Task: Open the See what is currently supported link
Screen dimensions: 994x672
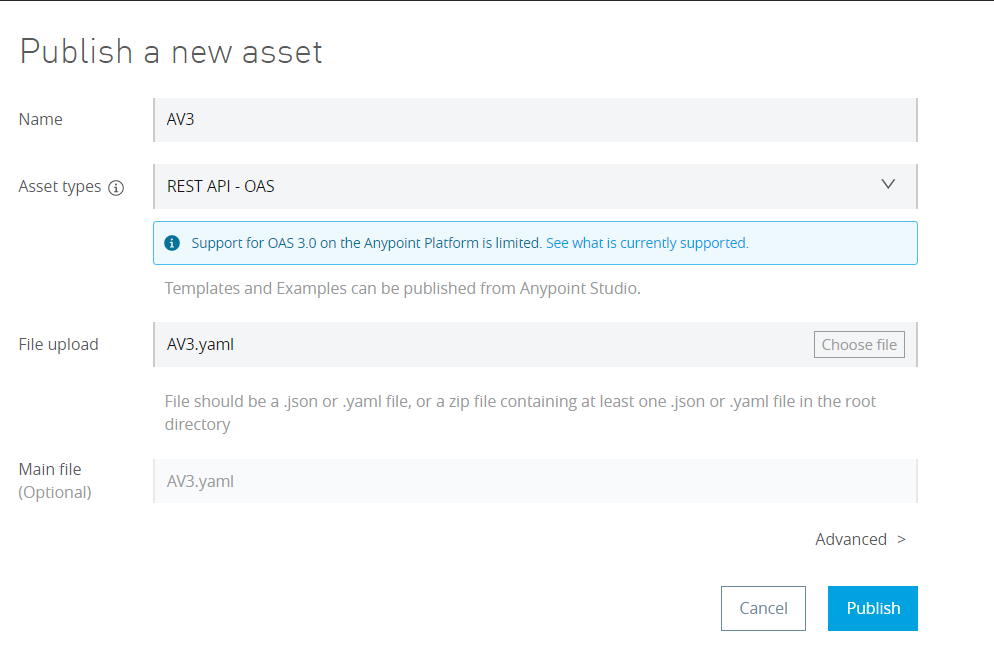Action: [x=647, y=243]
